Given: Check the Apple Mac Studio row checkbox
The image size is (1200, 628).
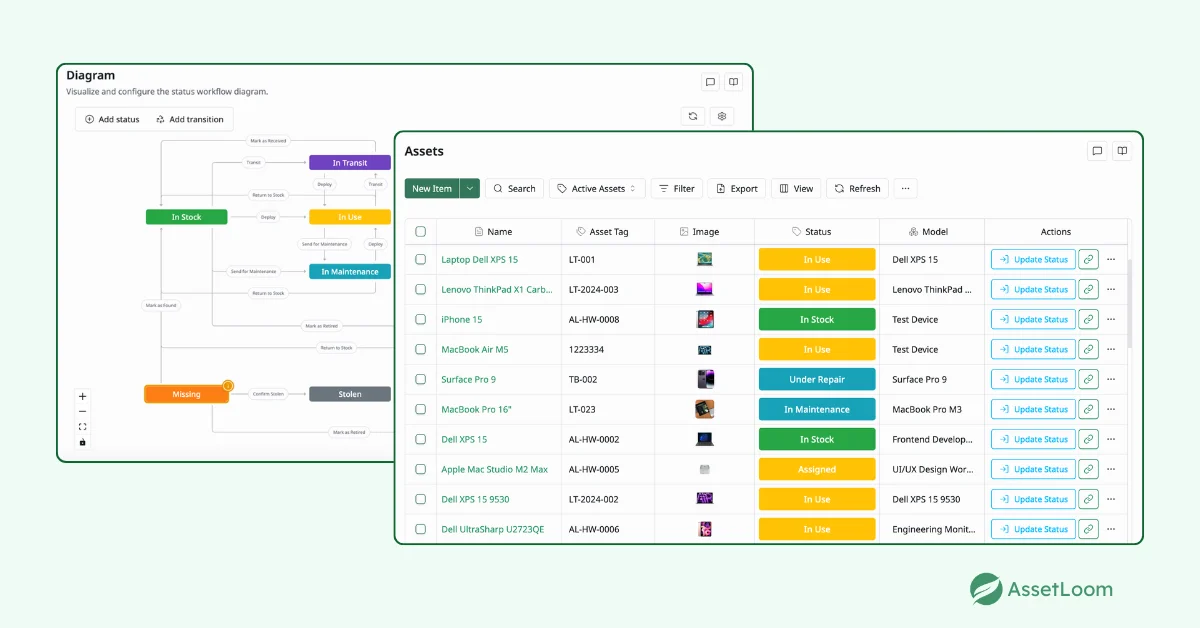Looking at the screenshot, I should tap(421, 469).
